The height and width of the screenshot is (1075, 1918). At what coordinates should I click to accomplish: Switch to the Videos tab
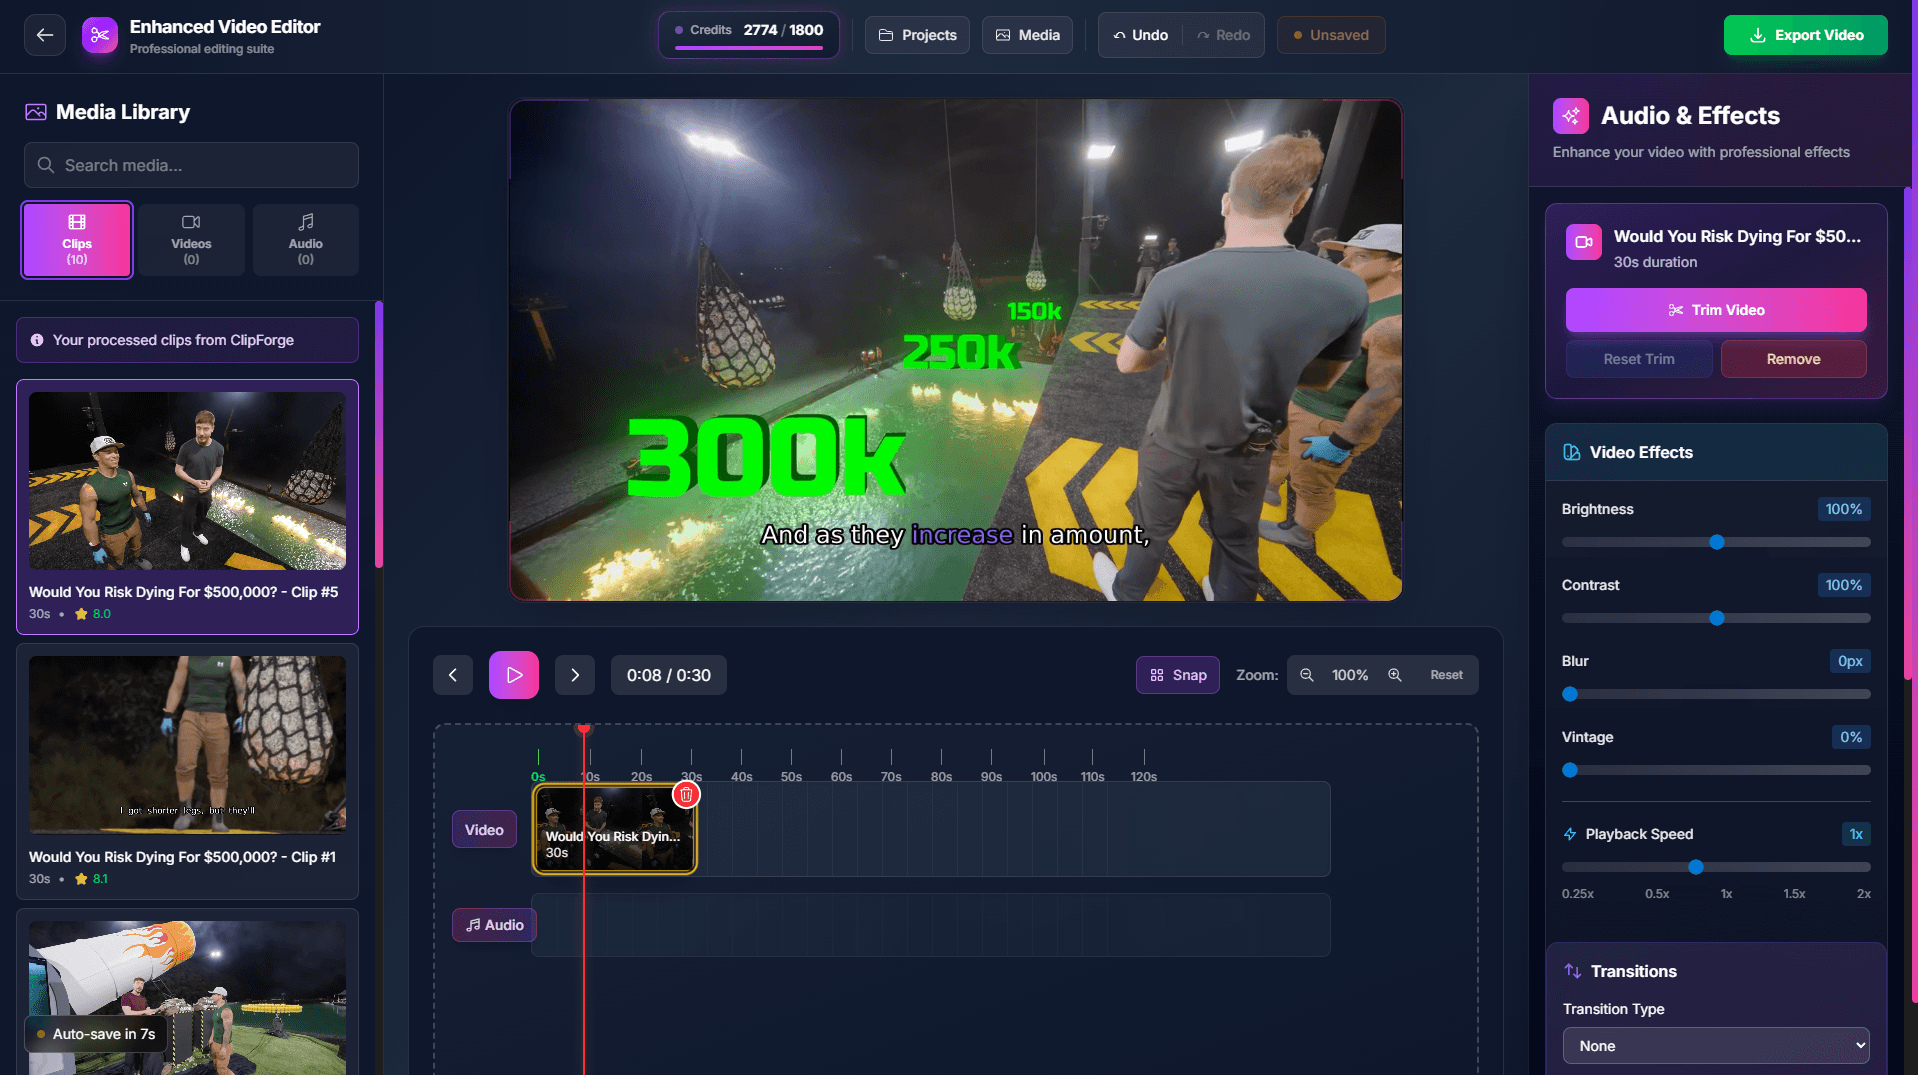(191, 240)
